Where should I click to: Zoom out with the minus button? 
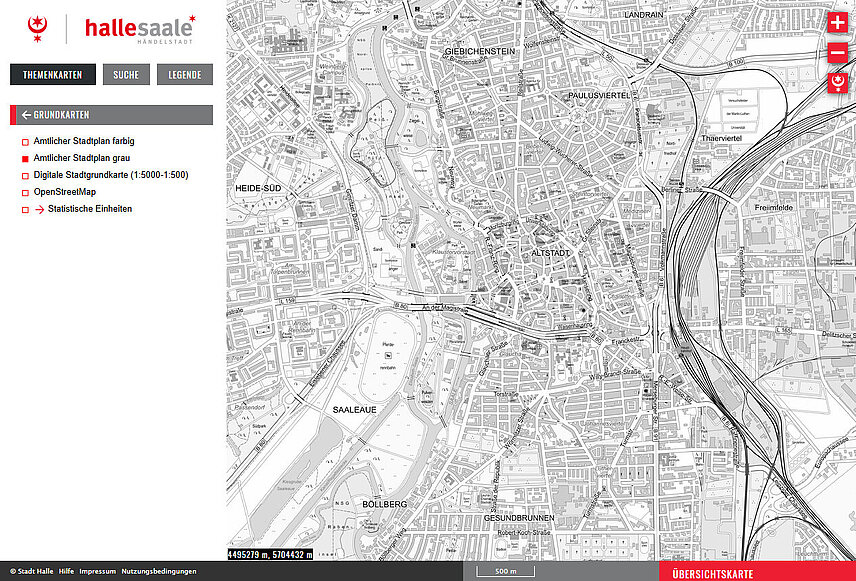(x=837, y=54)
